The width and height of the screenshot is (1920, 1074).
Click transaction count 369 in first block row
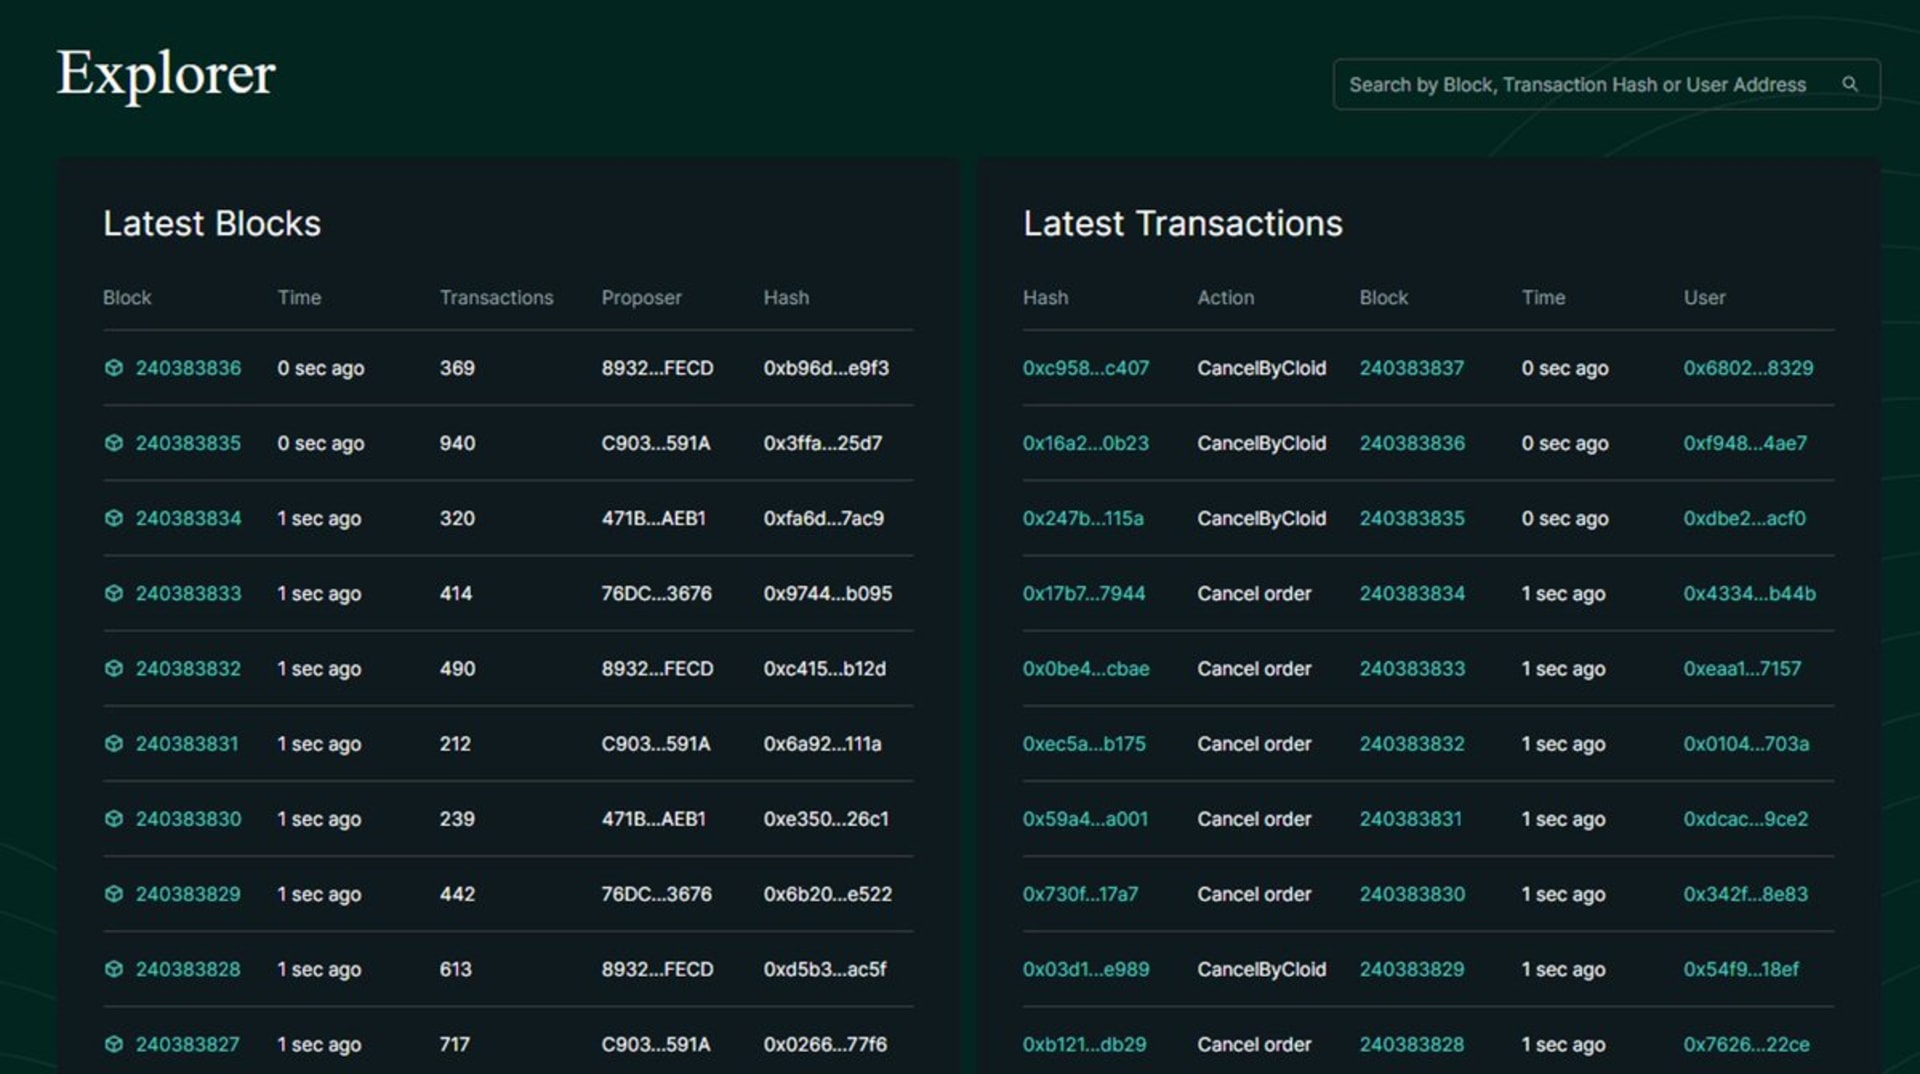457,368
